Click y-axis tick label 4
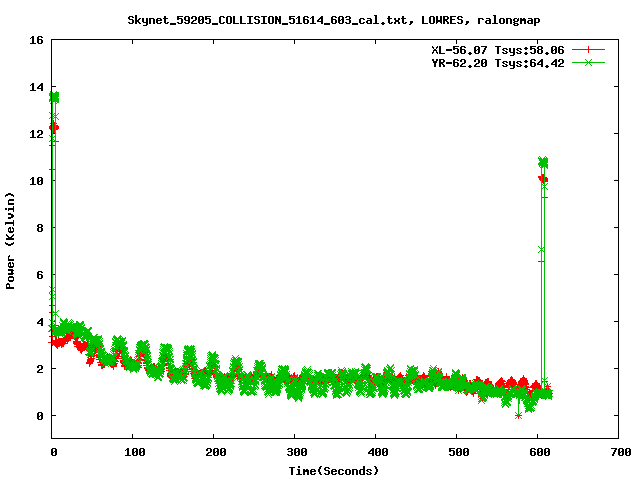 [40, 322]
